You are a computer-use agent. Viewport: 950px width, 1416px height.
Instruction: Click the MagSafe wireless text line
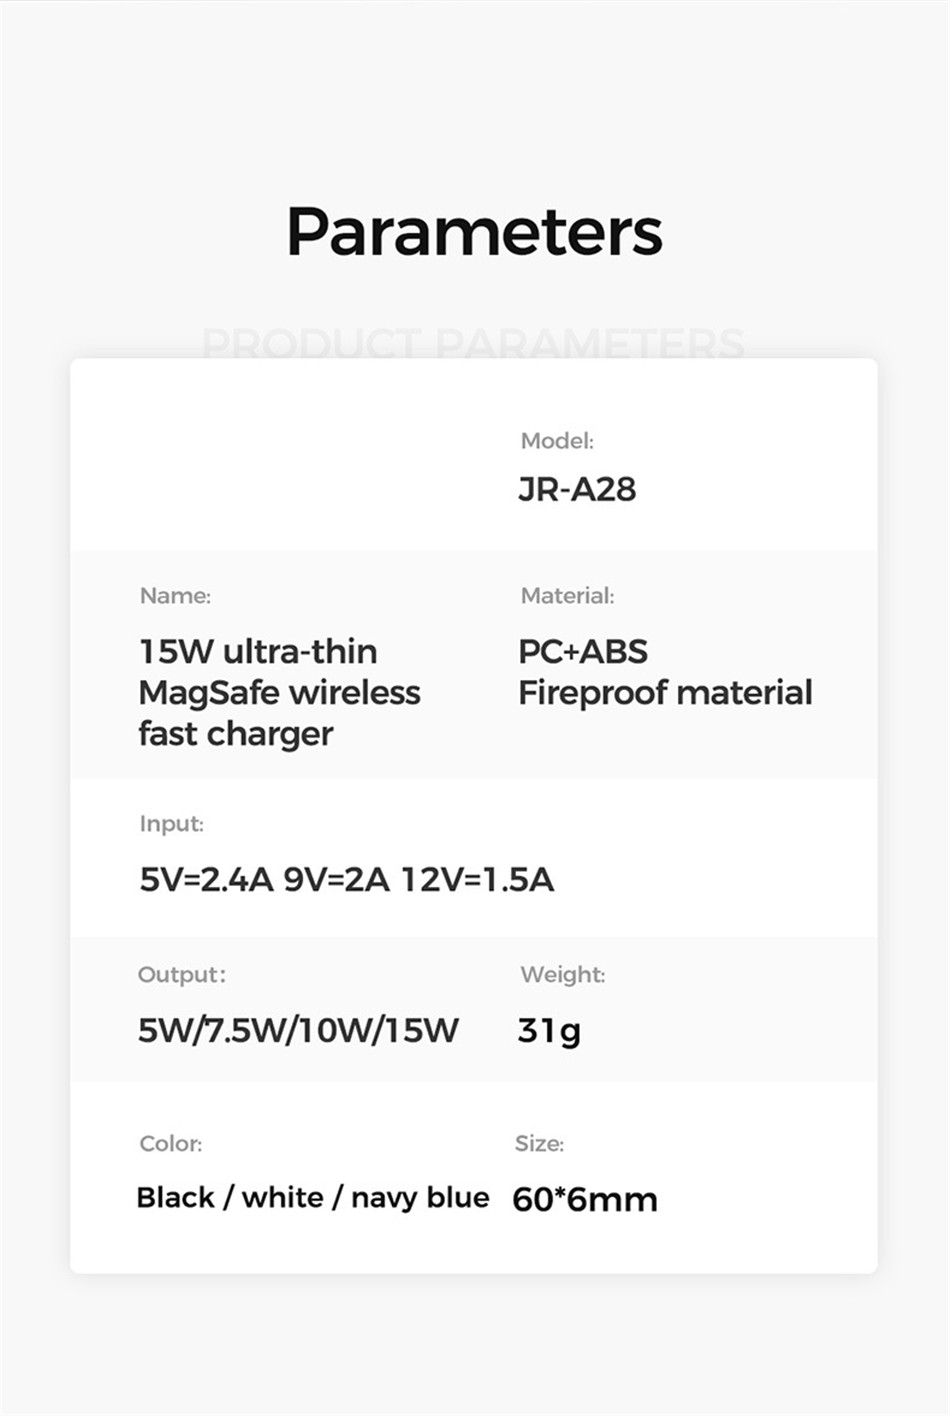279,692
